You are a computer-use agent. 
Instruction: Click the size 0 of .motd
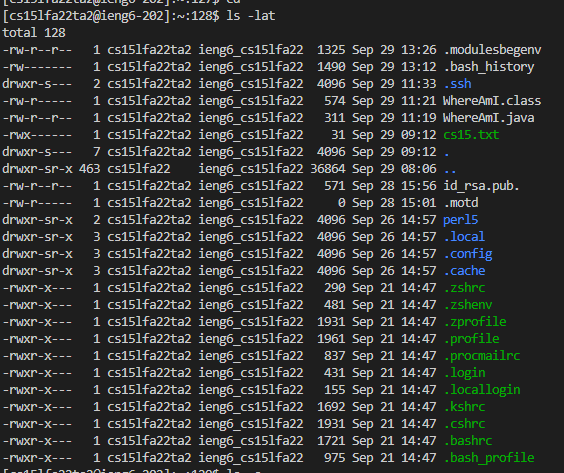click(342, 203)
